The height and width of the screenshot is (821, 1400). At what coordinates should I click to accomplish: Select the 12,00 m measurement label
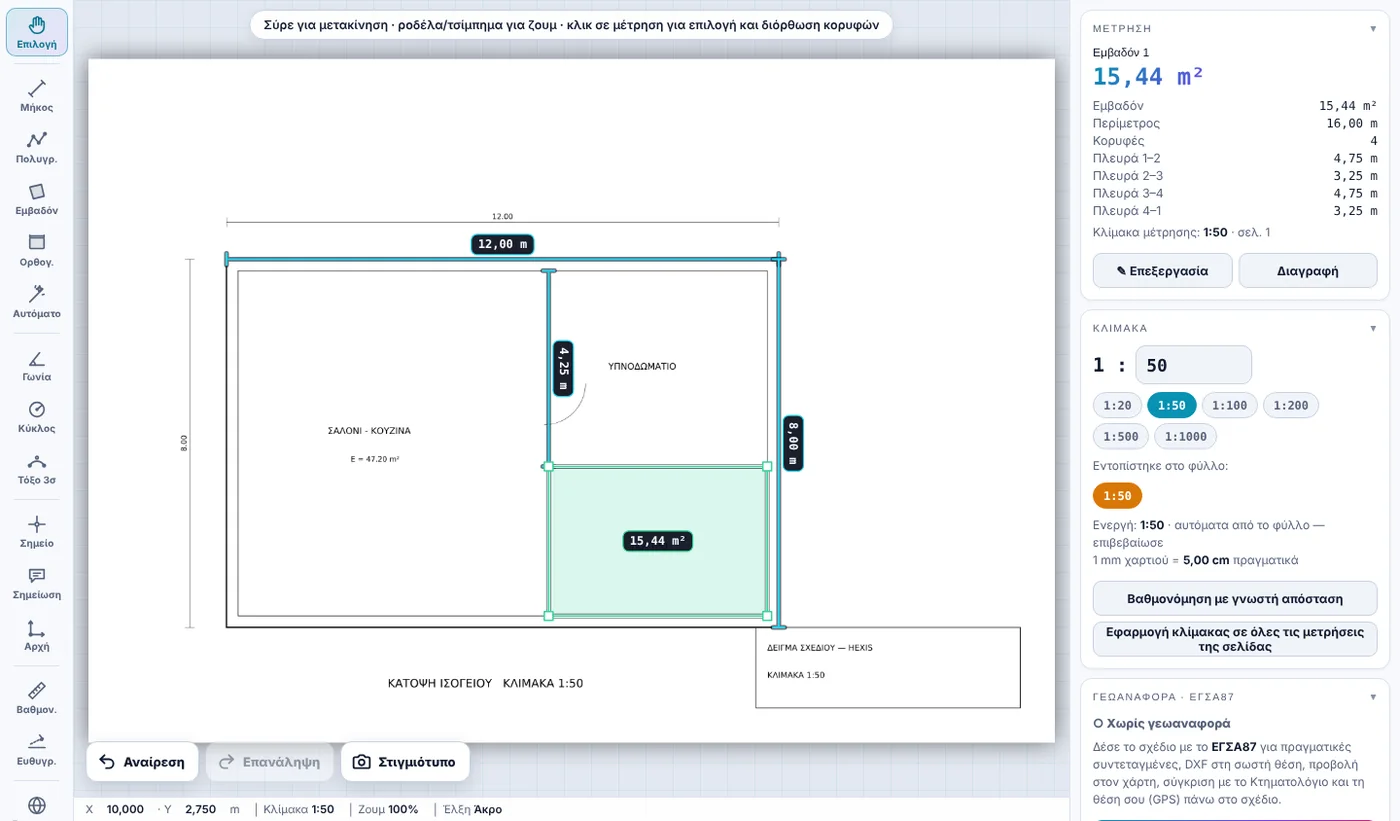[502, 244]
